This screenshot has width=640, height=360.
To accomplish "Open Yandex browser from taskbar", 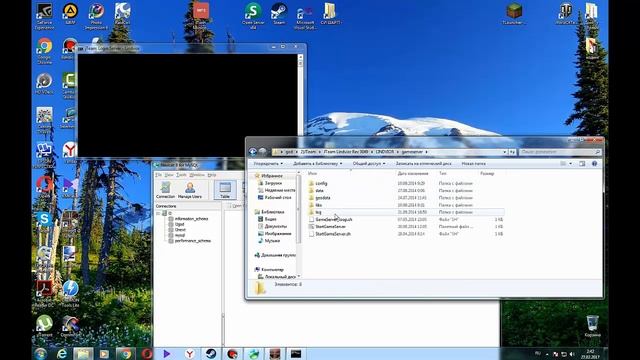I will 189,353.
